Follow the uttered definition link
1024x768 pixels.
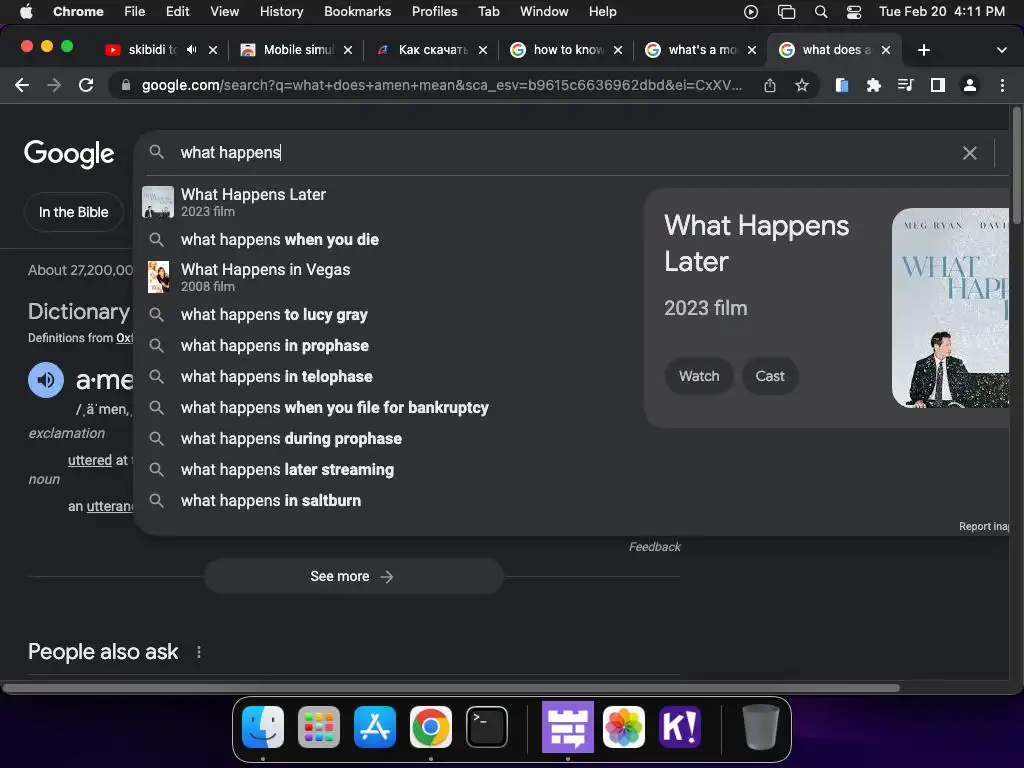pos(90,460)
